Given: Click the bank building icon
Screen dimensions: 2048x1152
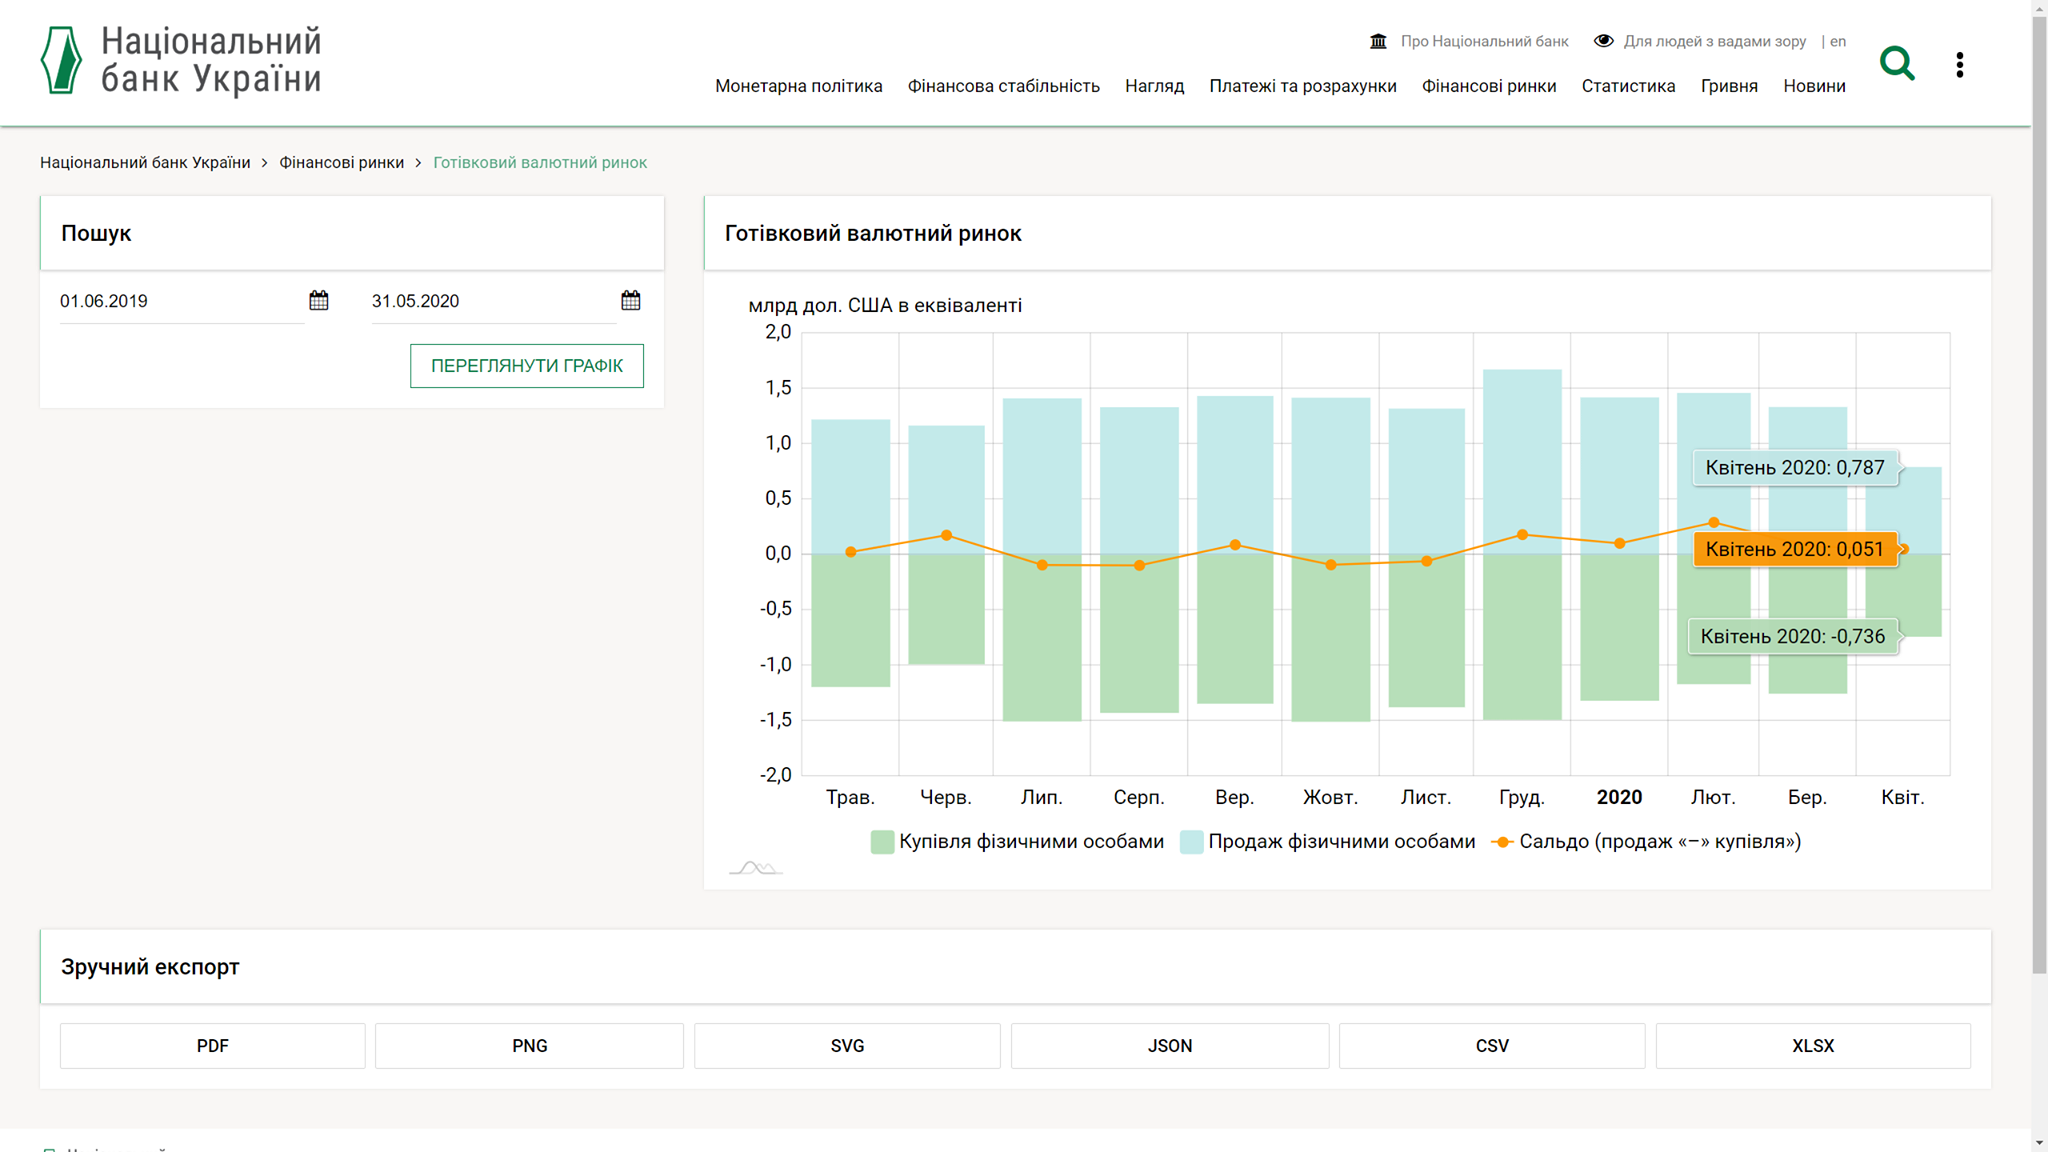Looking at the screenshot, I should (x=1378, y=41).
